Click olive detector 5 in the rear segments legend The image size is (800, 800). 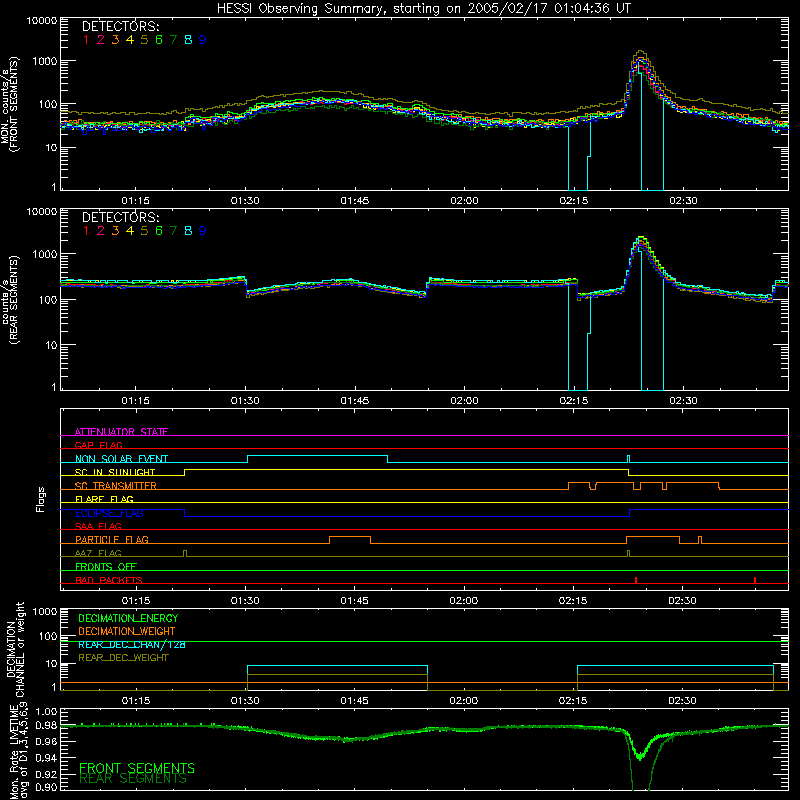[x=144, y=231]
